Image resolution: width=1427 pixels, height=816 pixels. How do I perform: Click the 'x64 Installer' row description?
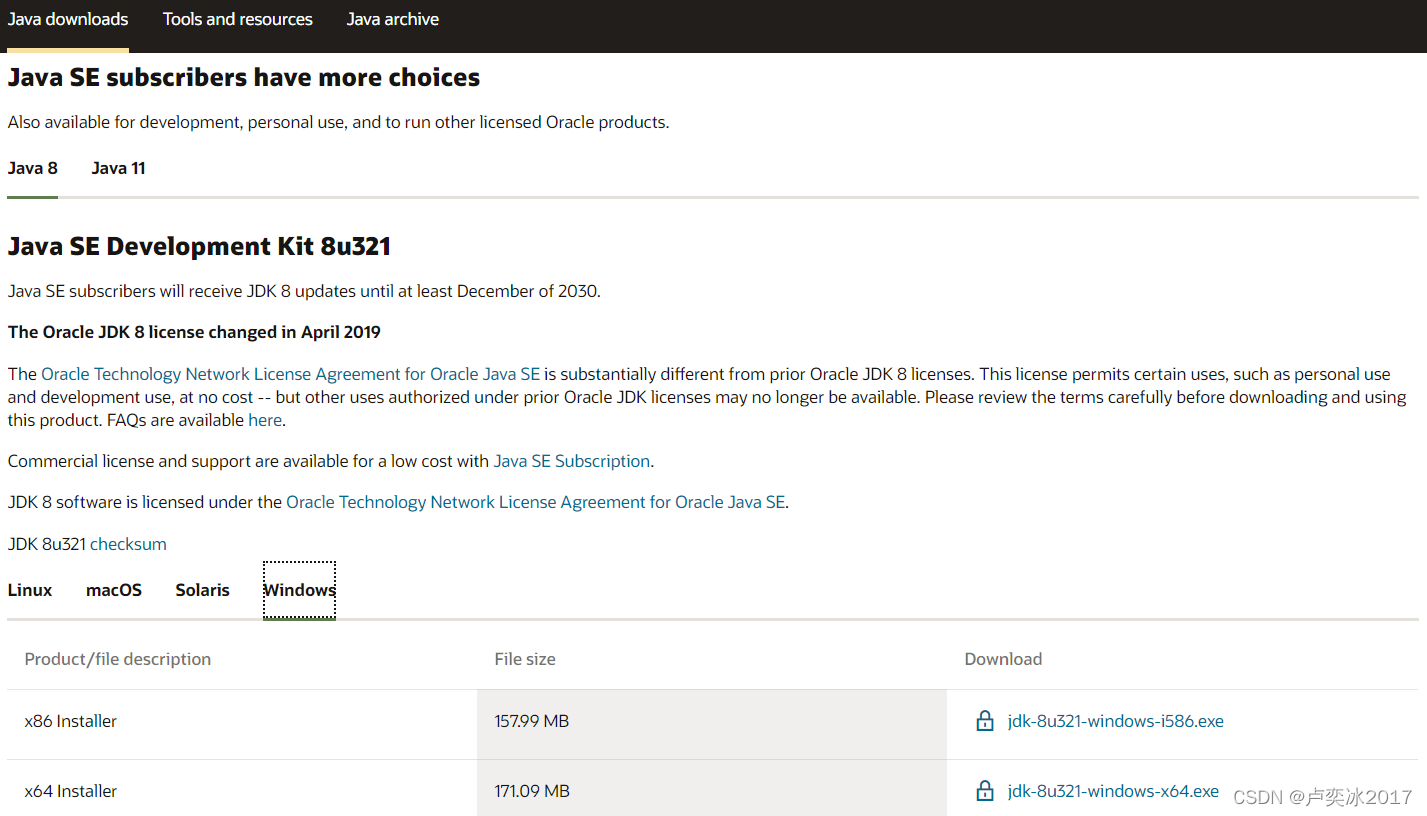click(x=71, y=791)
